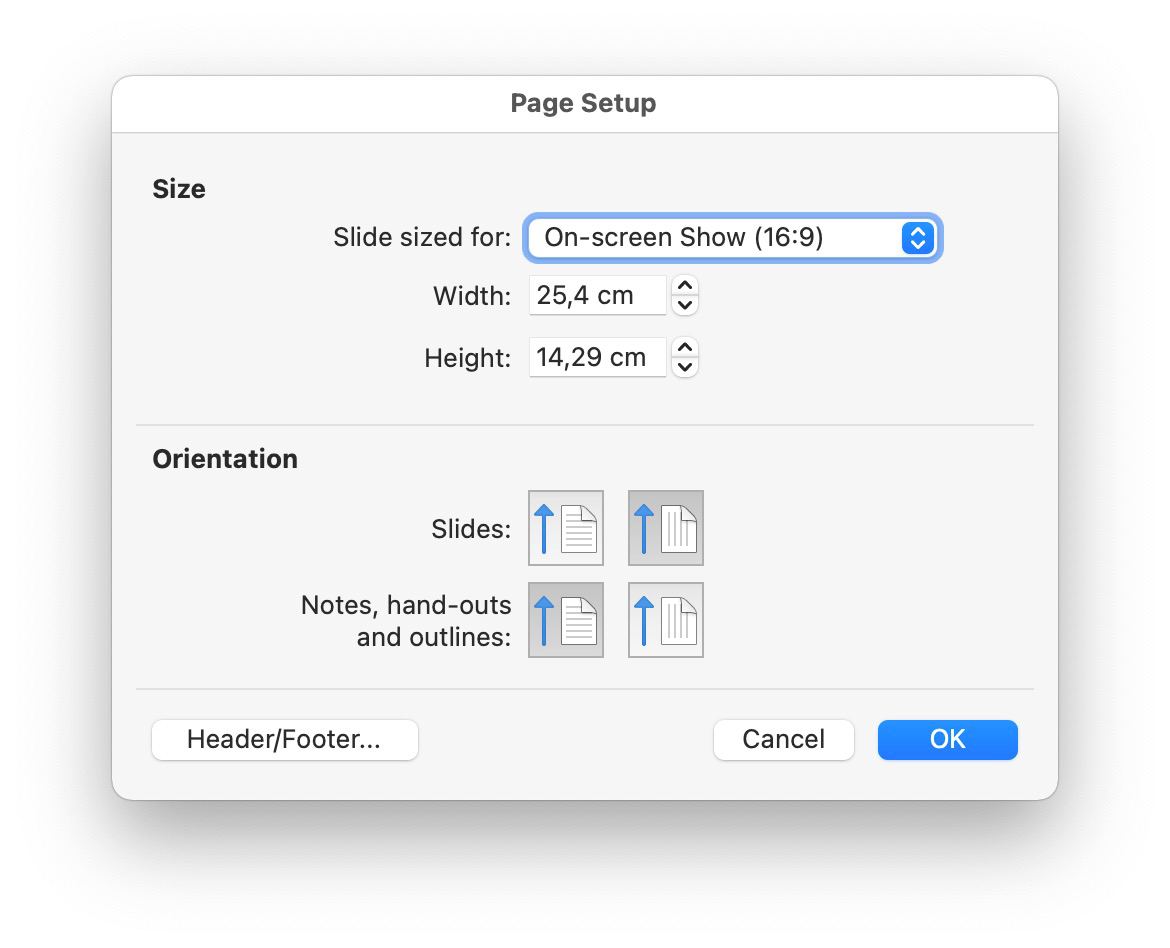Cancel the Page Setup dialog
1170x948 pixels.
click(x=783, y=740)
